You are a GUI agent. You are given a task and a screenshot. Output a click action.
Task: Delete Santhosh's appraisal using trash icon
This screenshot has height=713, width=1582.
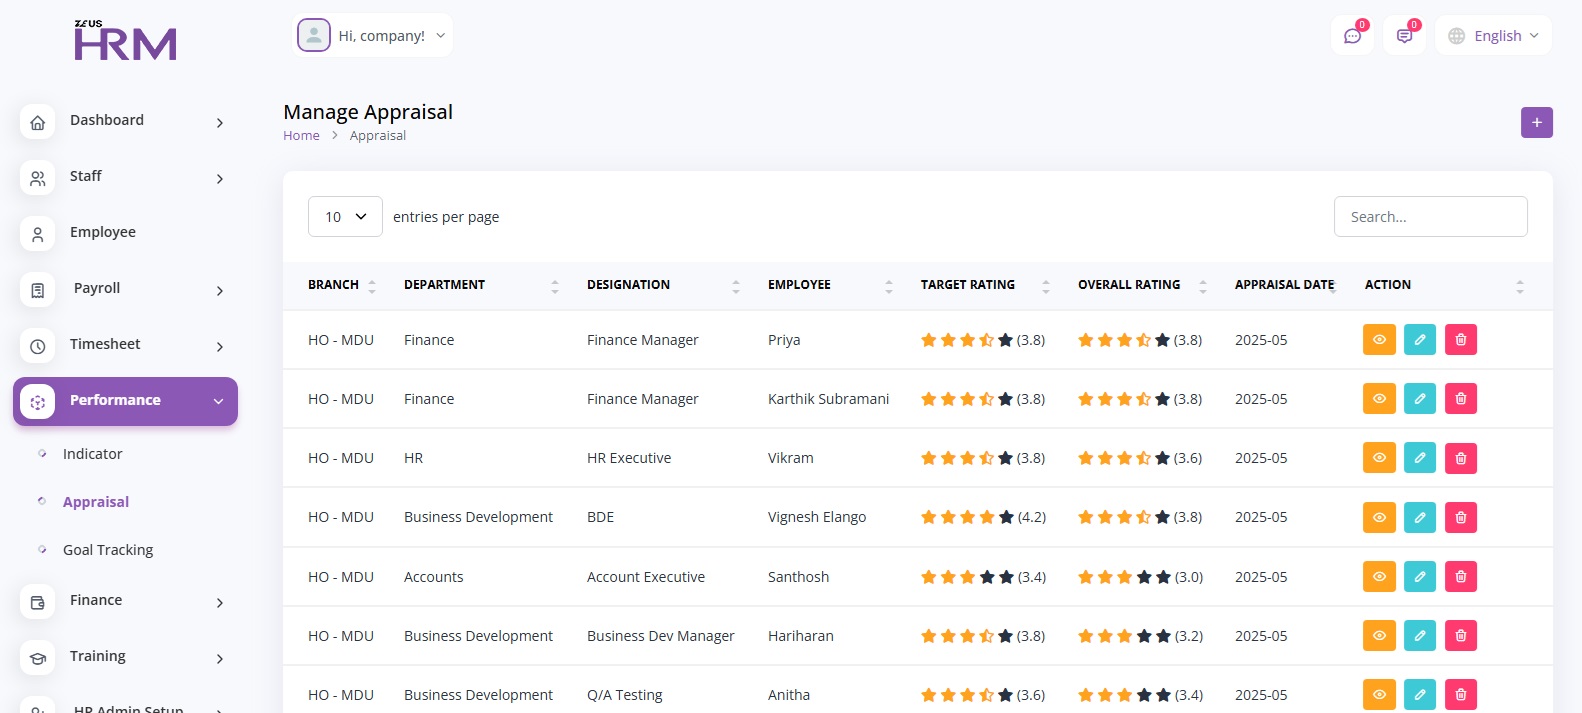[1460, 577]
